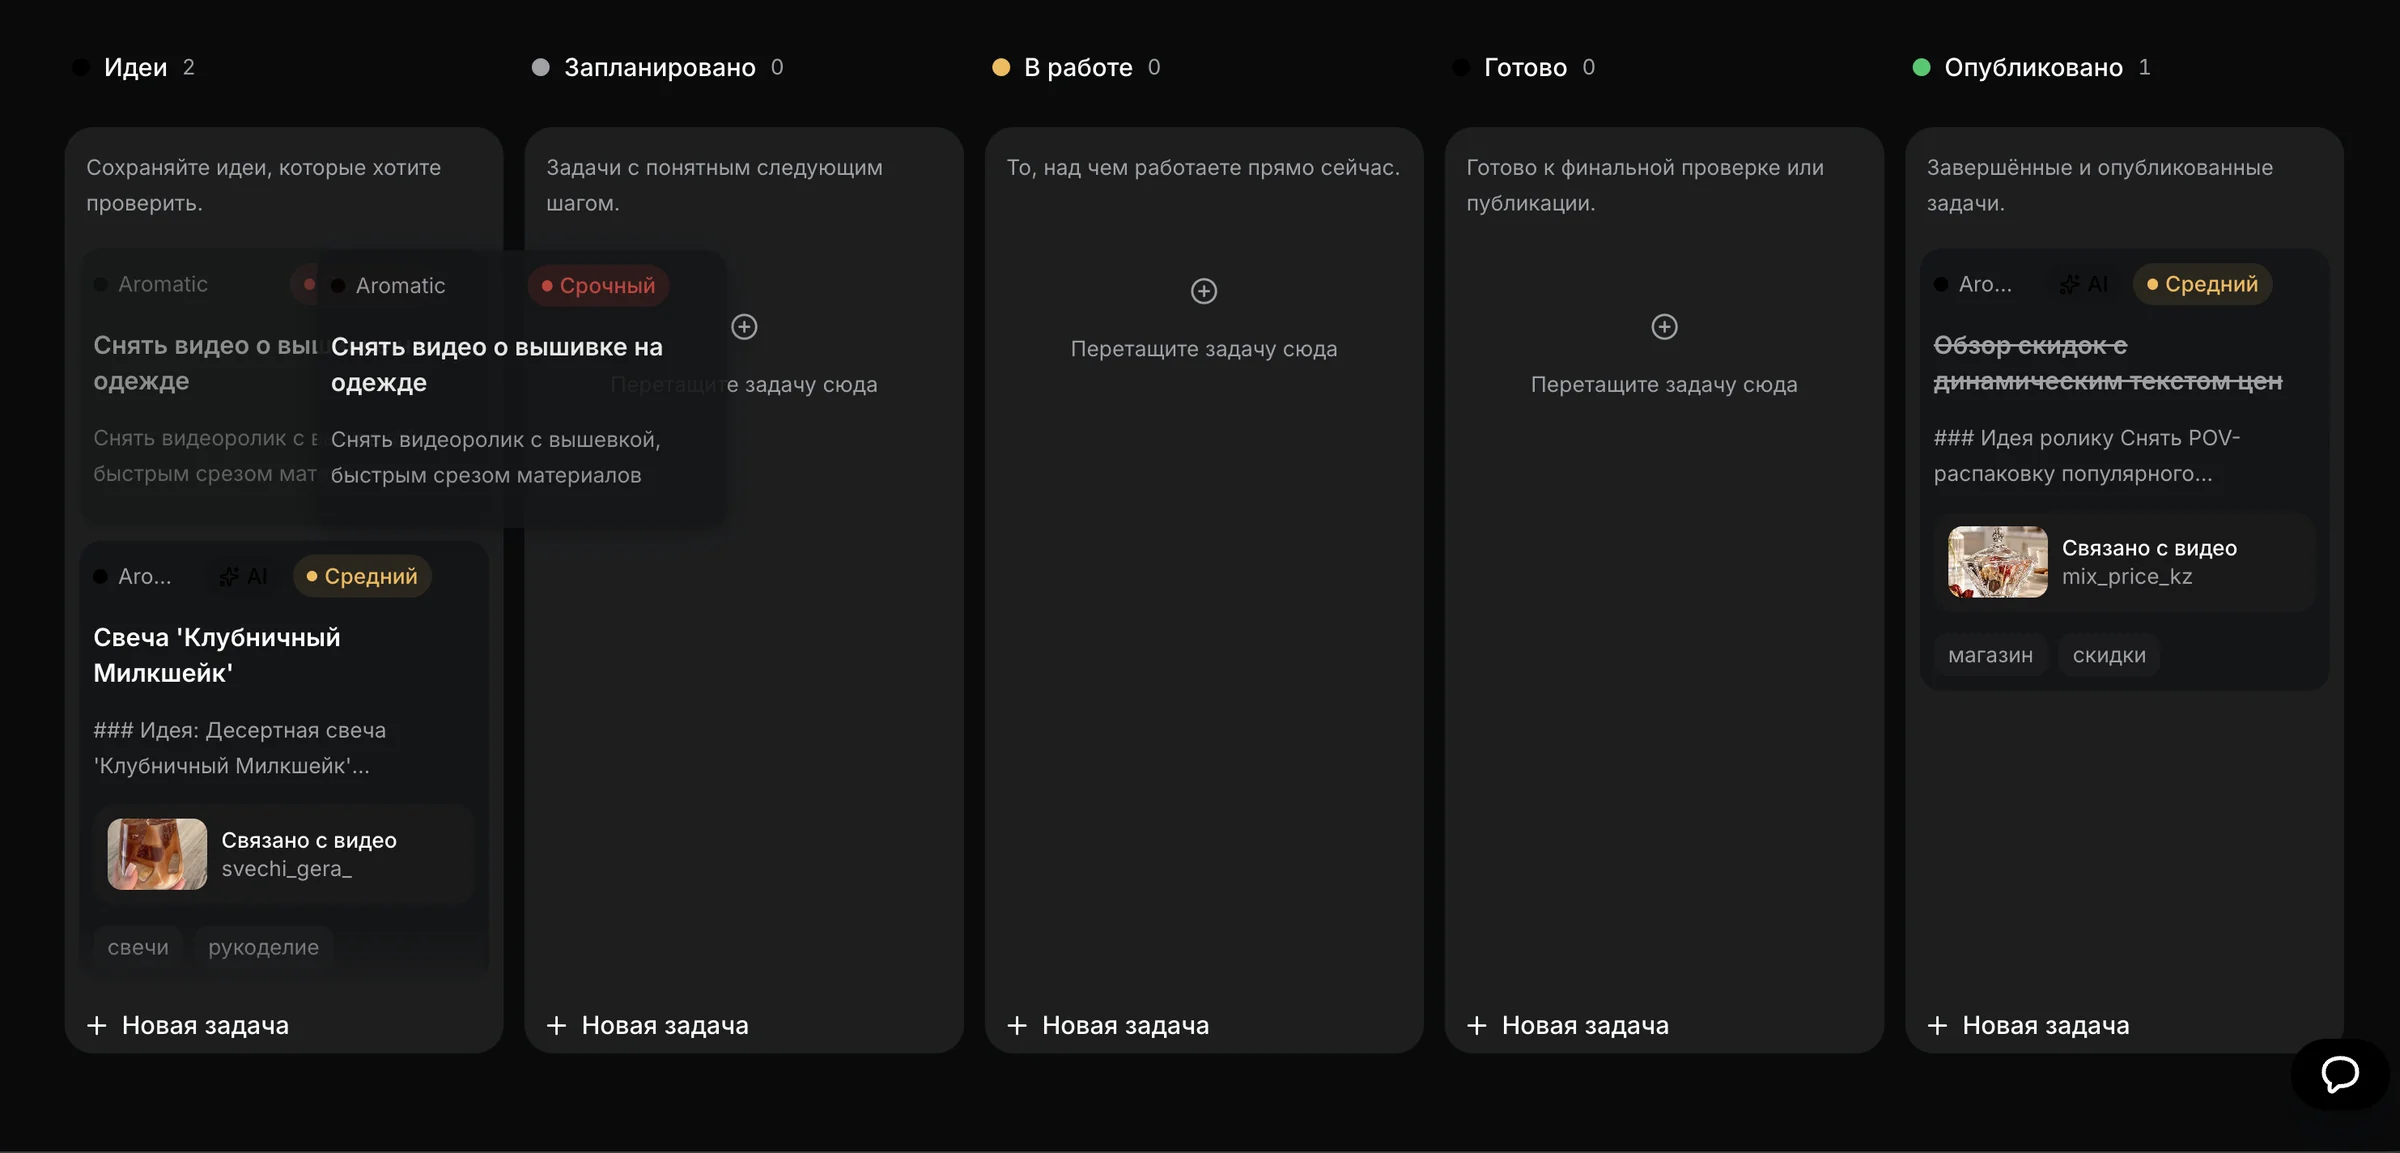
Task: Click Aro... label on Свеча card
Action: pos(144,576)
